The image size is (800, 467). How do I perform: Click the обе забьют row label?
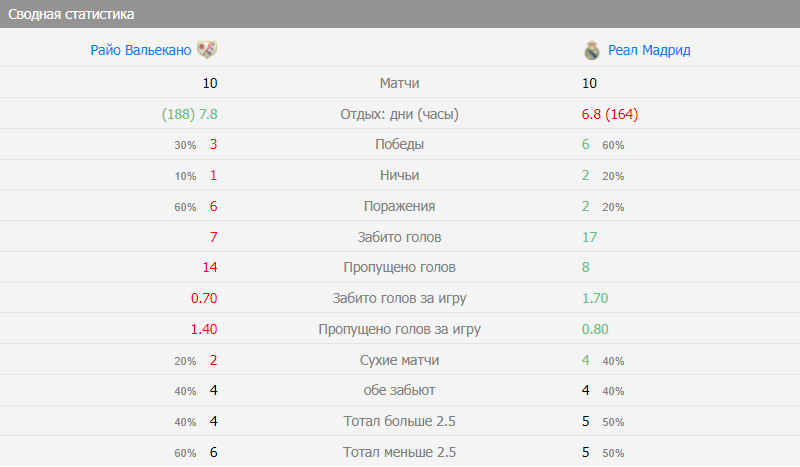pos(400,390)
